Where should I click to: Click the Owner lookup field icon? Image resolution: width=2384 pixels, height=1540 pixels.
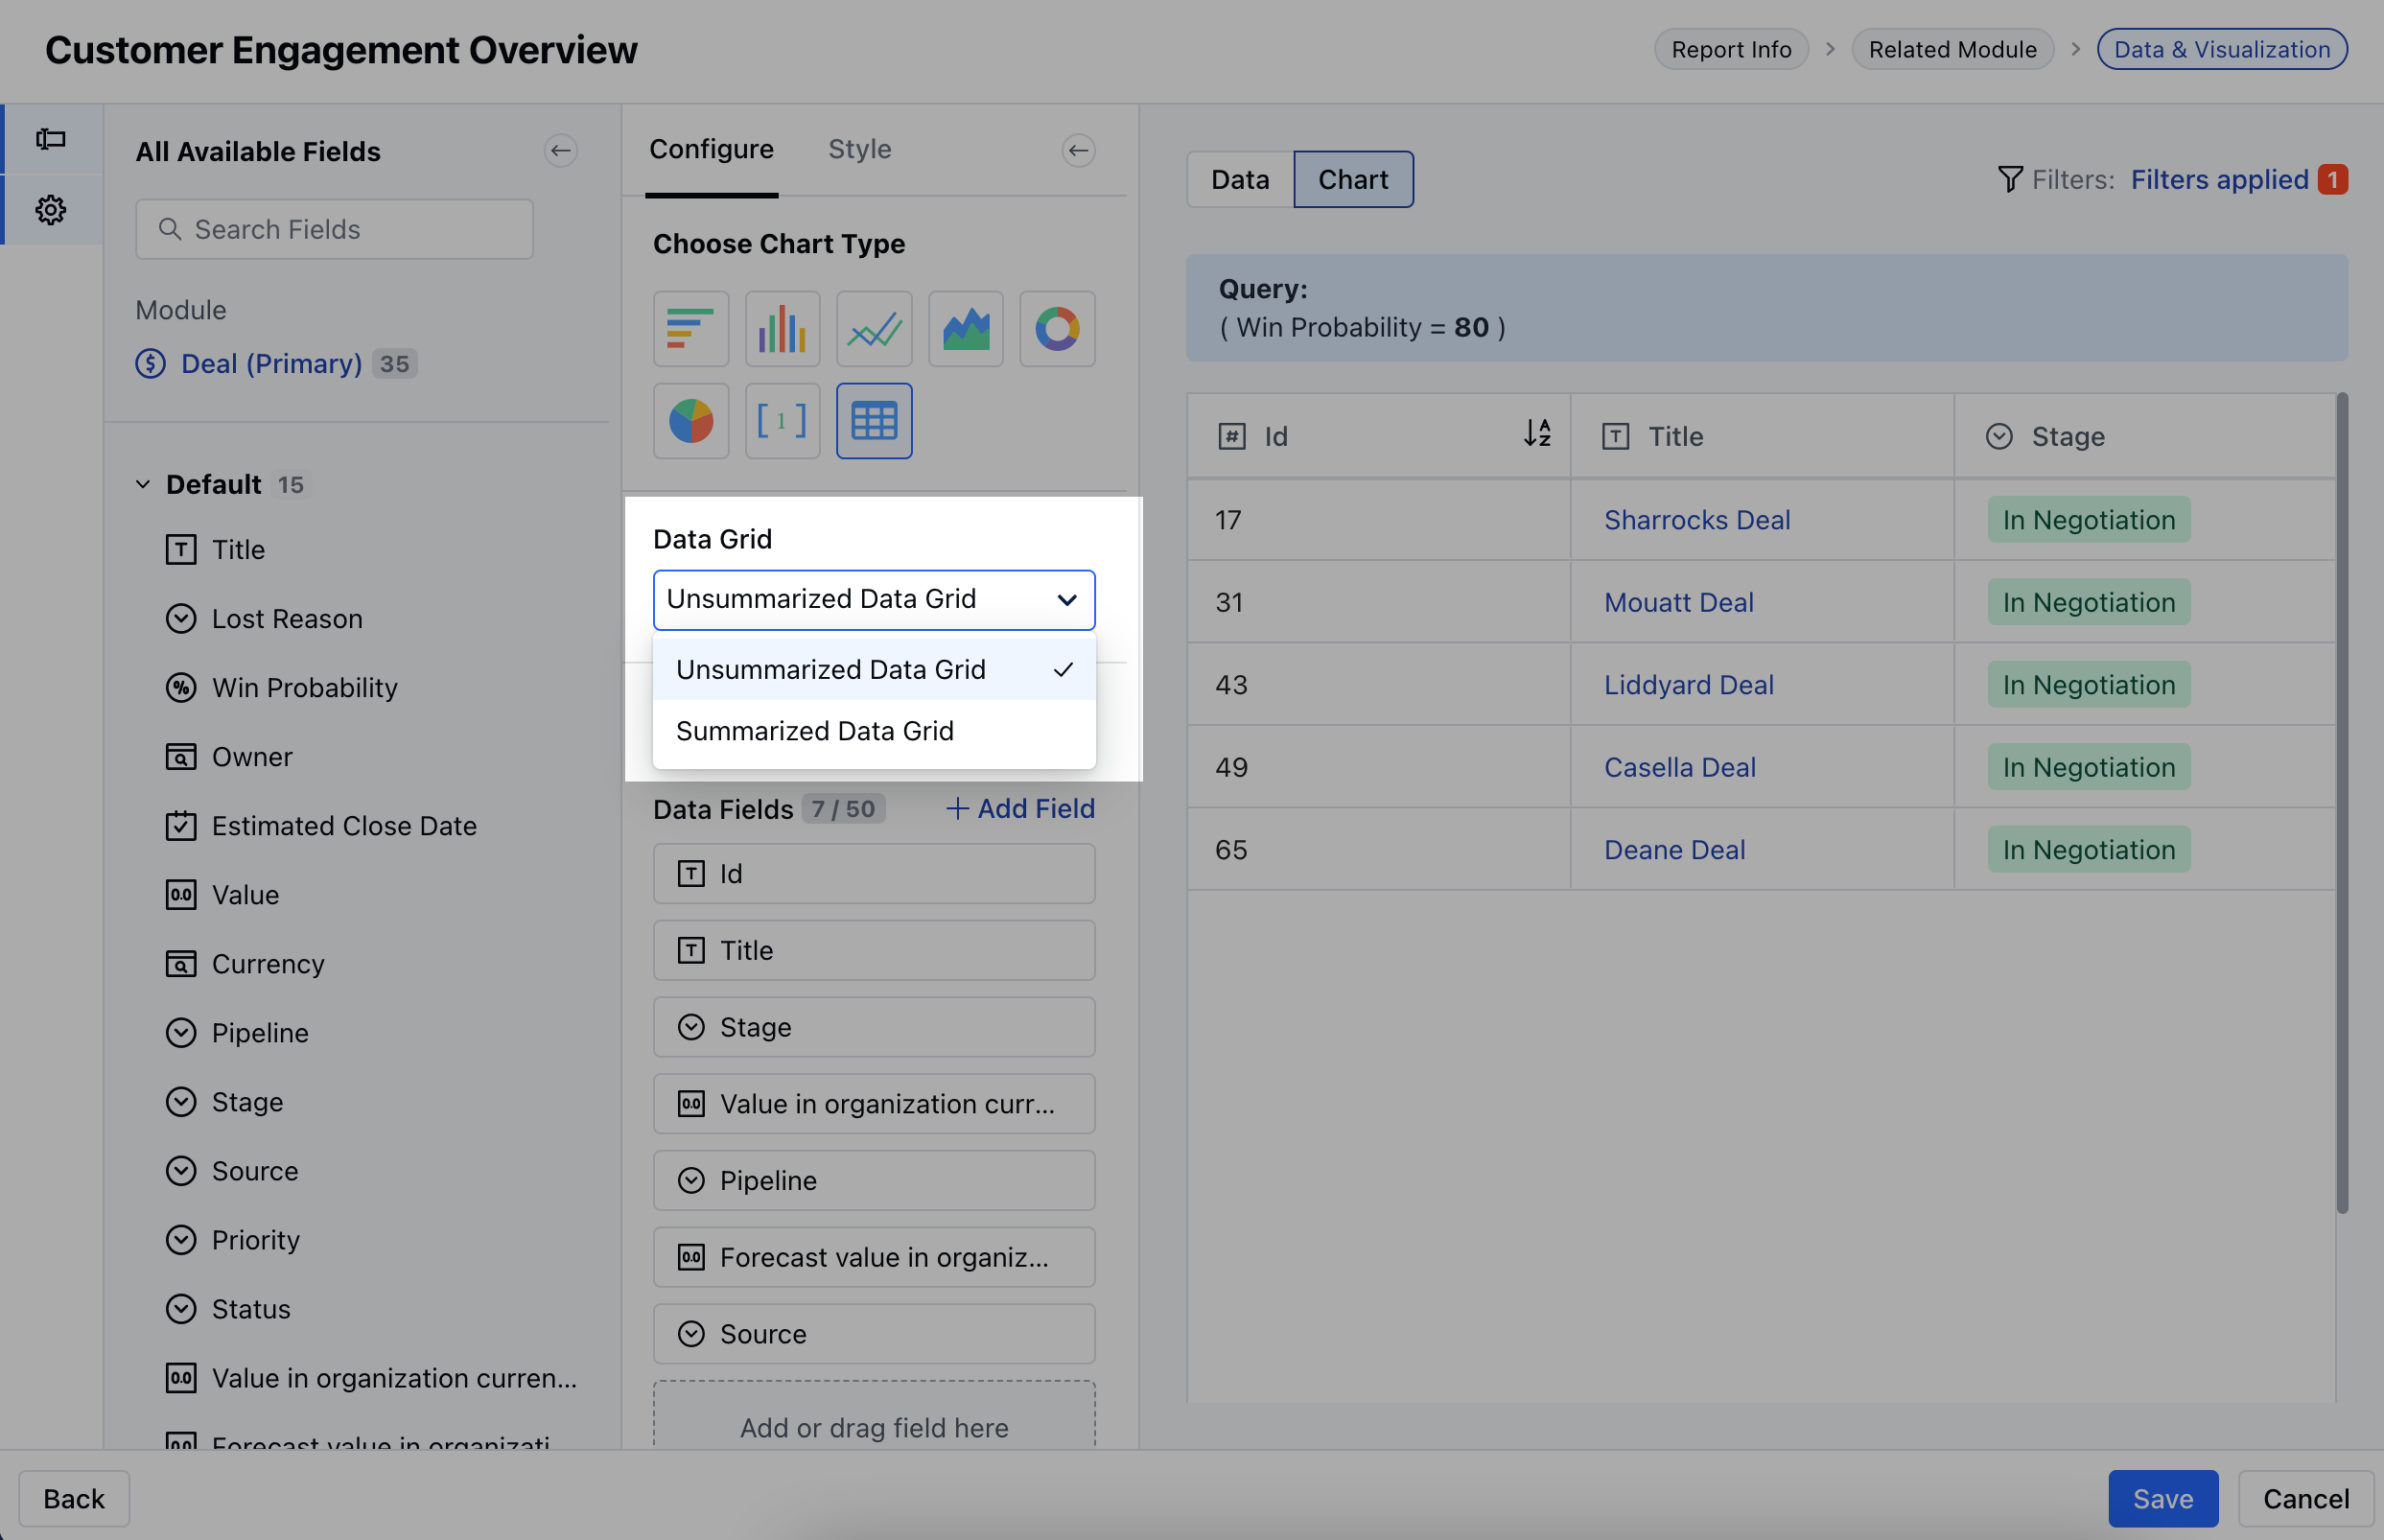pyautogui.click(x=181, y=757)
